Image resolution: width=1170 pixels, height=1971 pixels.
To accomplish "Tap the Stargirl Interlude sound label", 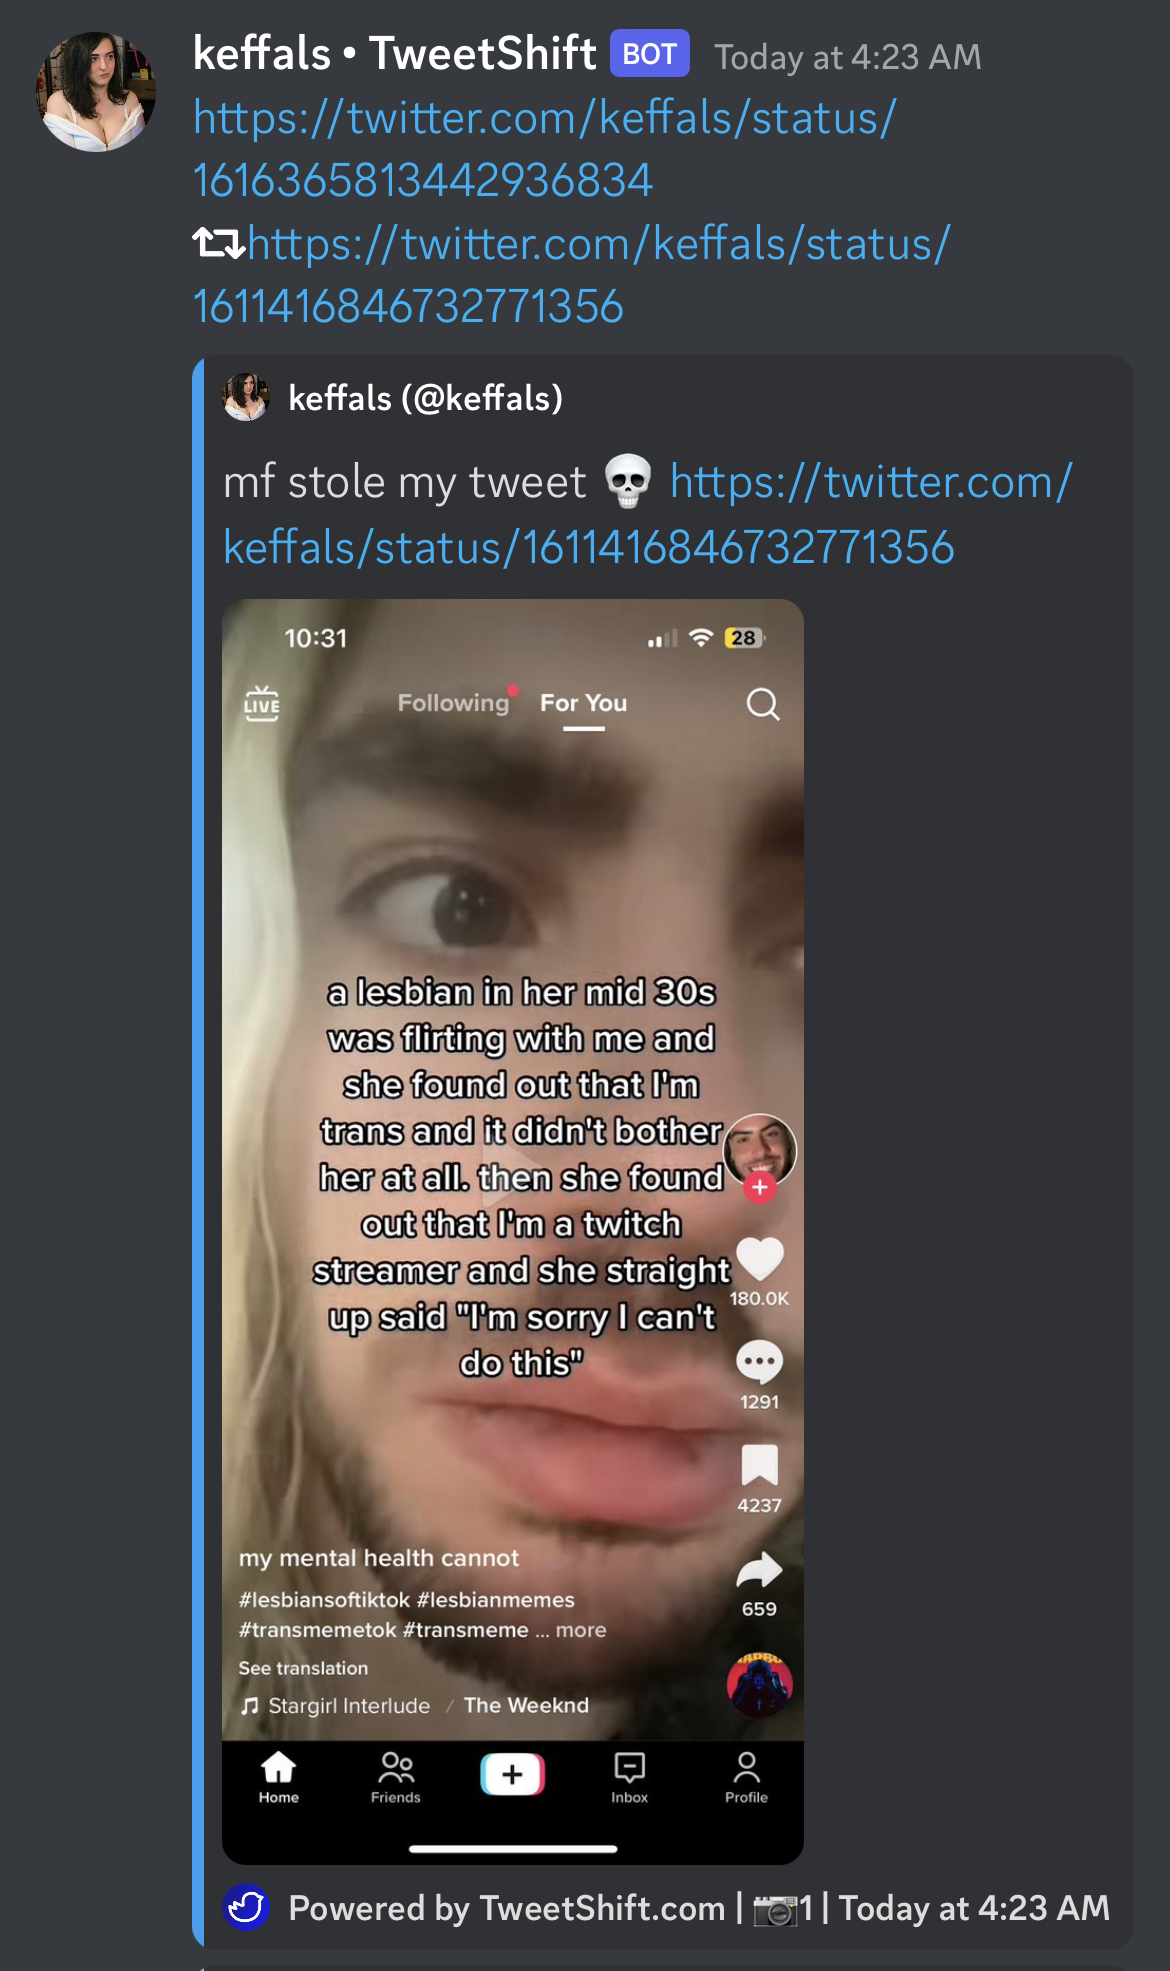I will coord(349,1706).
